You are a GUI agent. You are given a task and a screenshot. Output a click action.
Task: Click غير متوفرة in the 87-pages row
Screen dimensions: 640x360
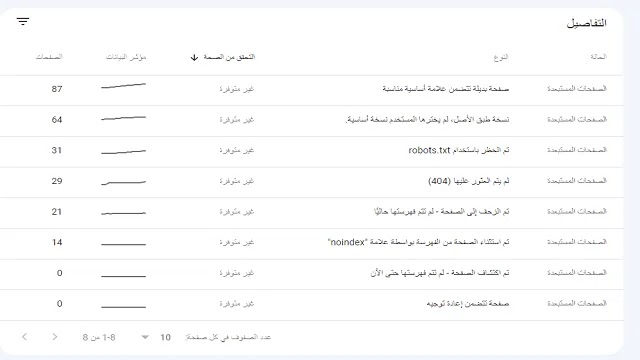[236, 89]
